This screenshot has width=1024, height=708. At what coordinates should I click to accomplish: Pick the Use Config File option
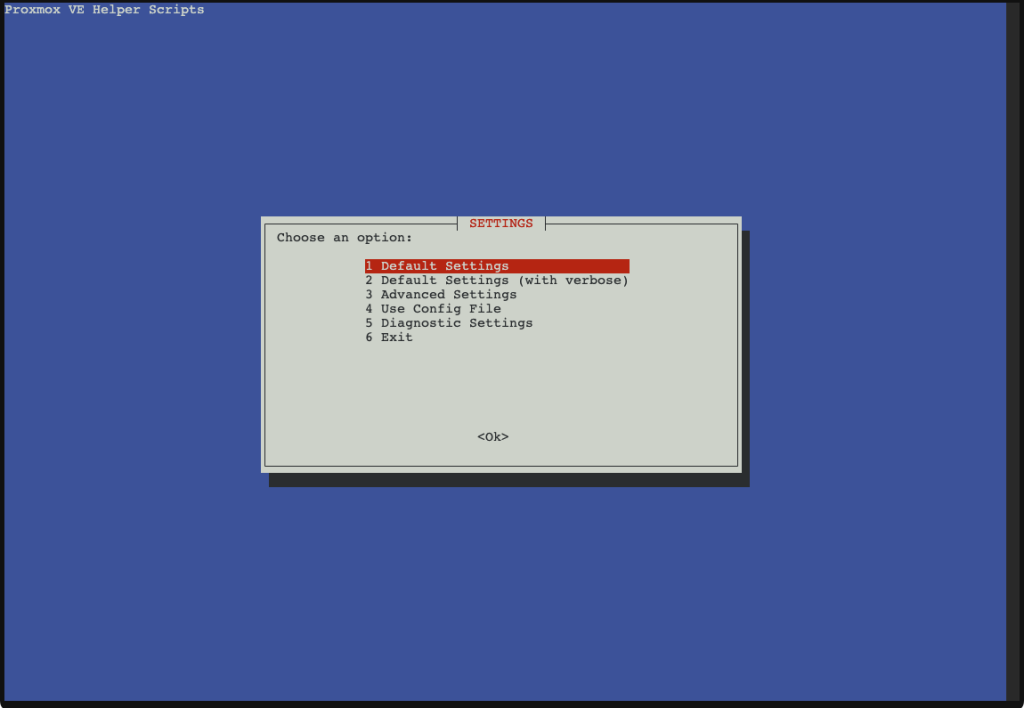tap(433, 309)
